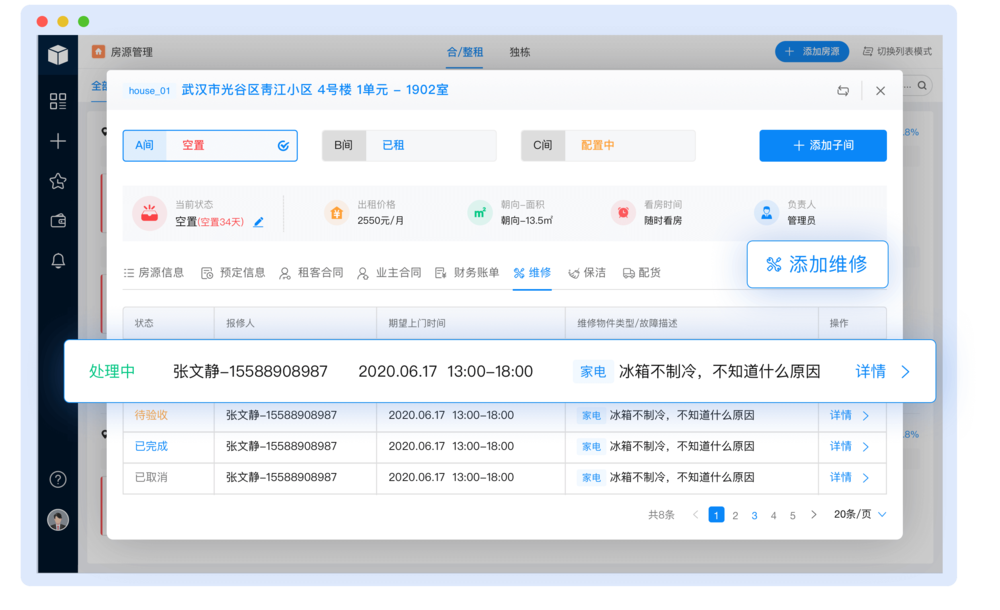This screenshot has height=610, width=1000.
Task: Open 详情 of the 待验收 row
Action: (x=841, y=415)
